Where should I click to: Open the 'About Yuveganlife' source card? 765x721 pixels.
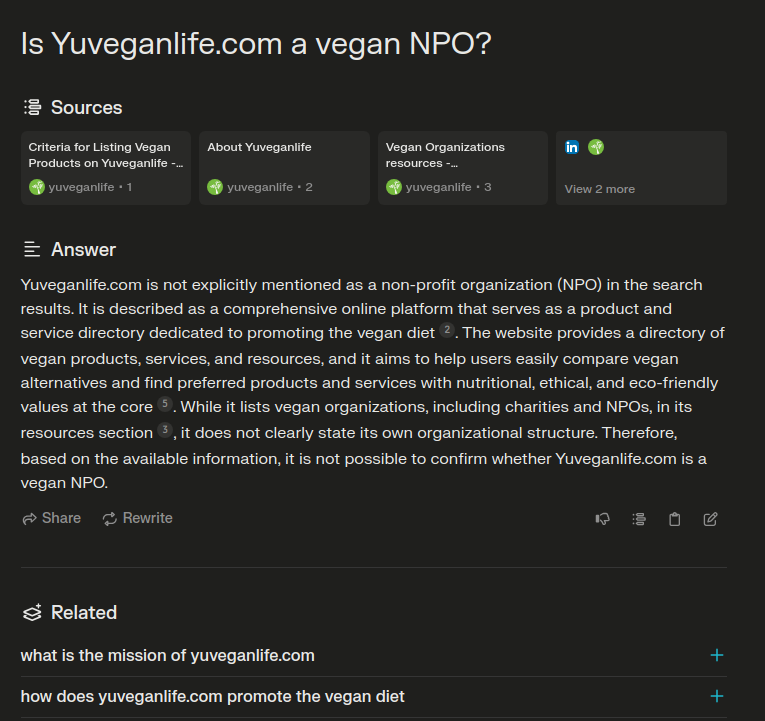click(284, 168)
